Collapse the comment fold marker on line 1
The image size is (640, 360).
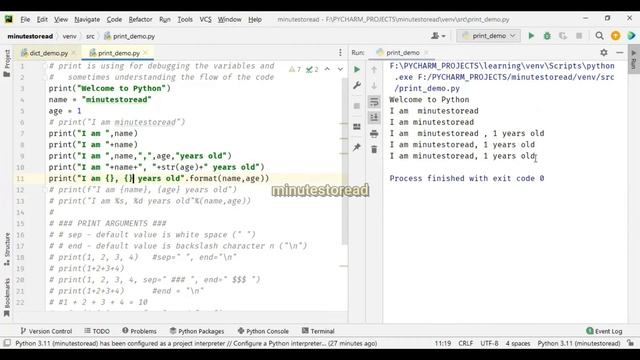point(44,67)
